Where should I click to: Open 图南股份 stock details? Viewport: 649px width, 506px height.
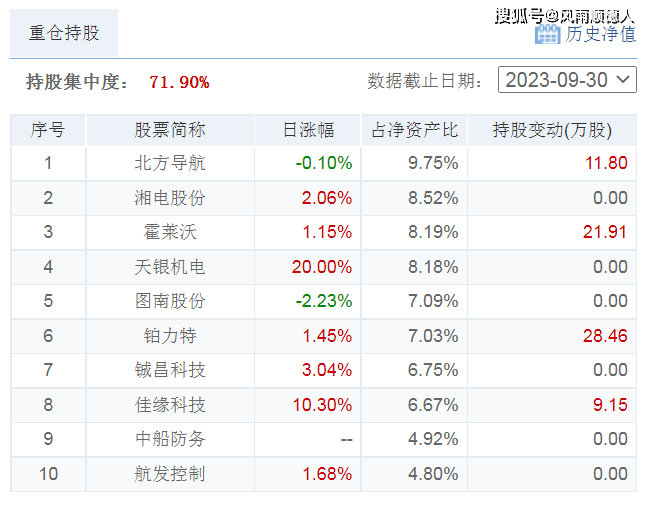170,301
